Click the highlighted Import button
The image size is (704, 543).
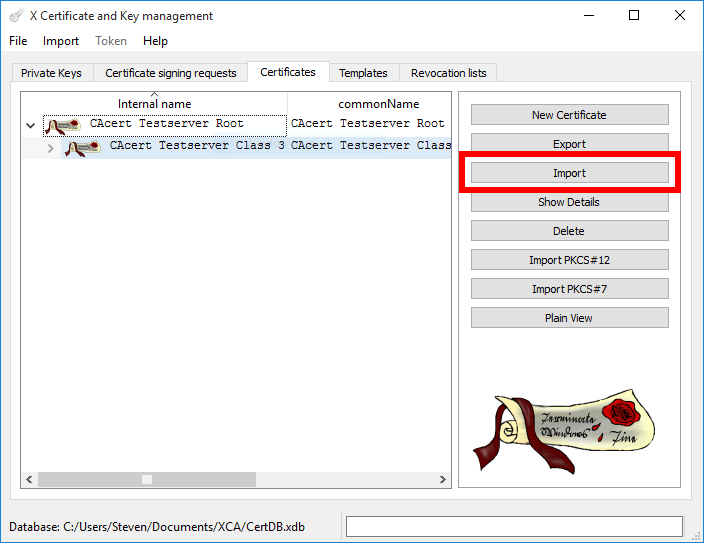coord(569,173)
